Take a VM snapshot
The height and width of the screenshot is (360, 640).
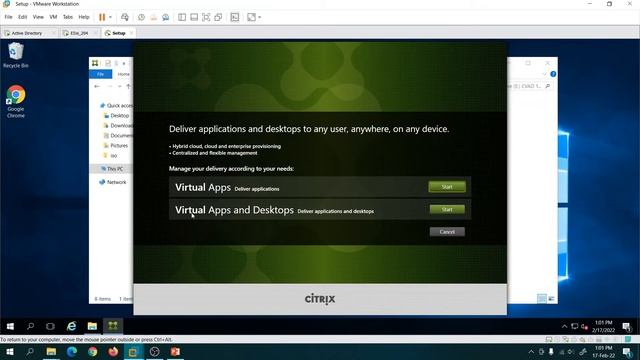pos(141,17)
